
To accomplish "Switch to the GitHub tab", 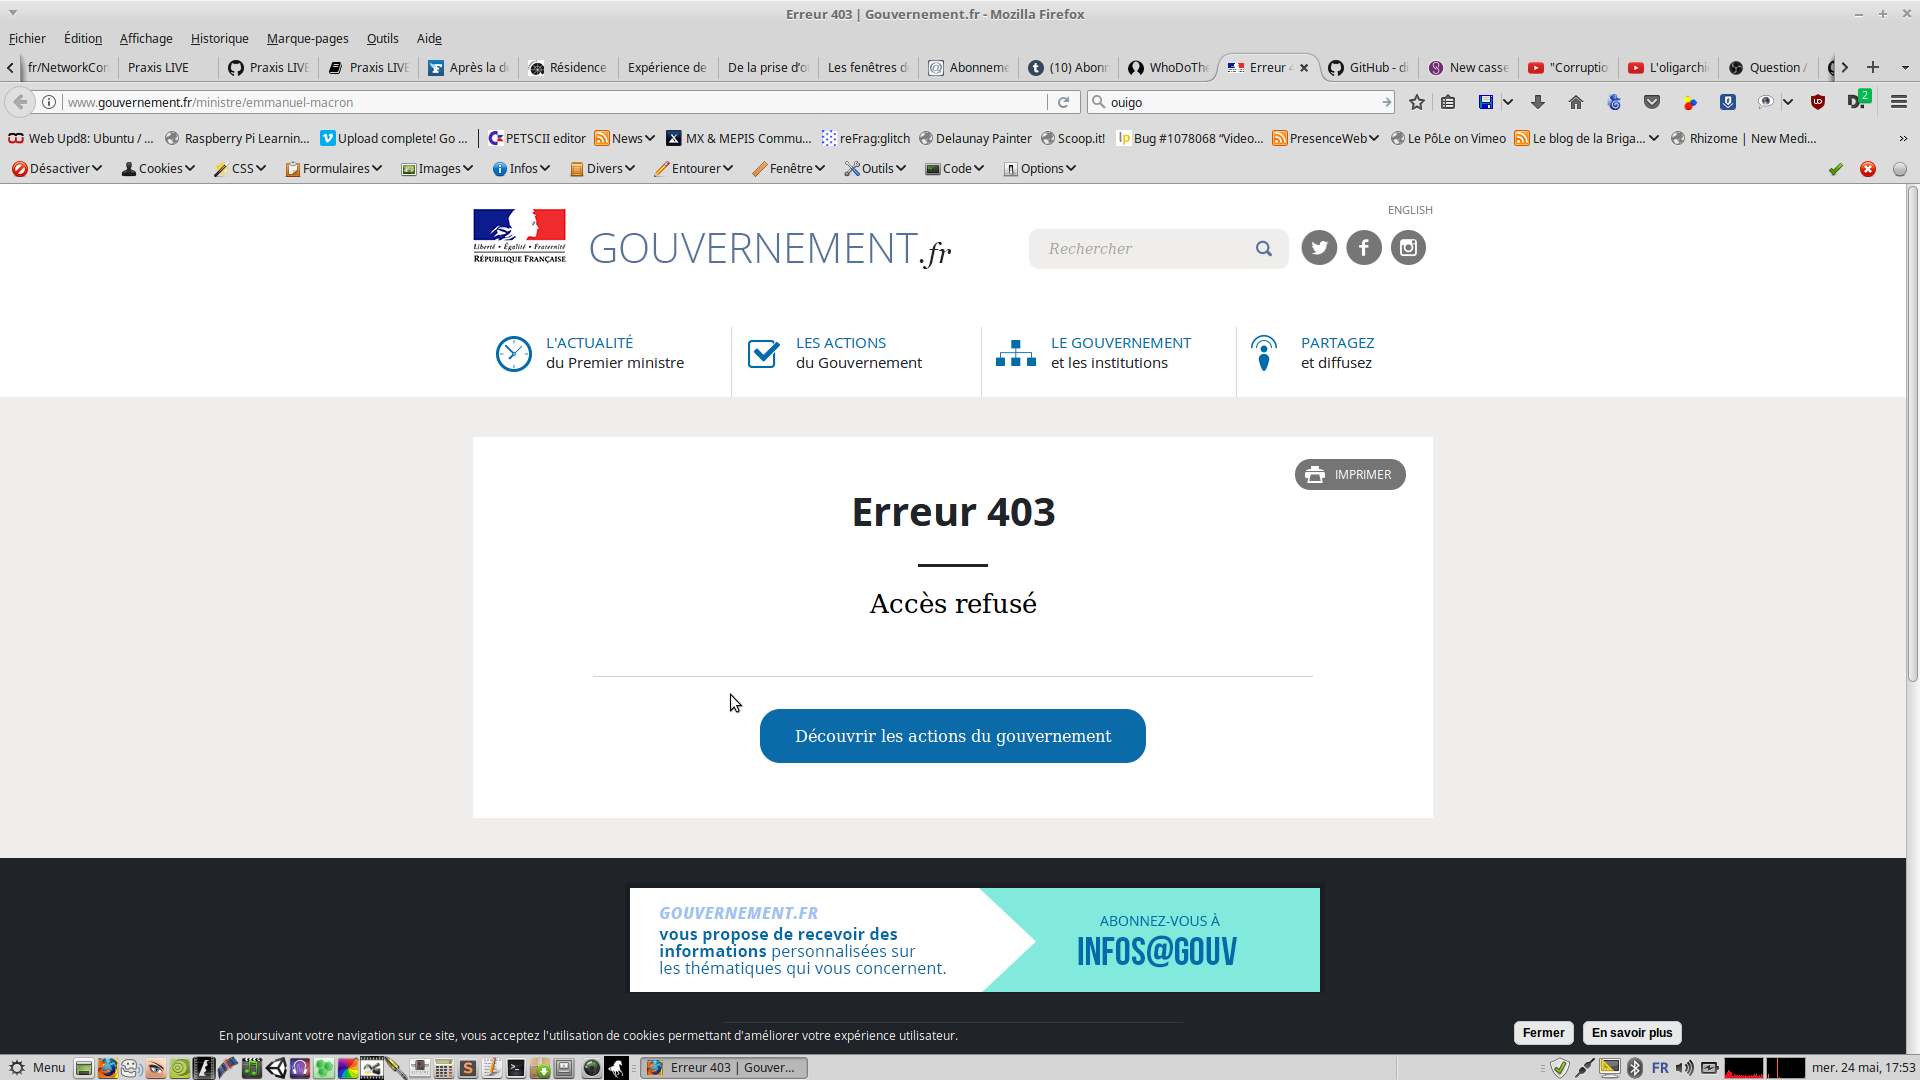I will 1369,67.
